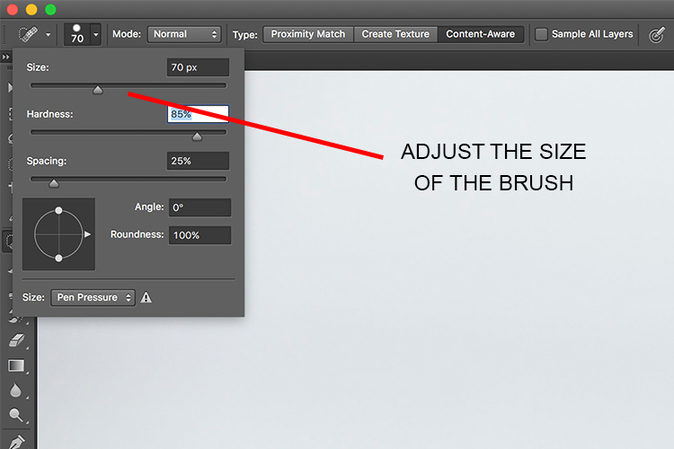This screenshot has height=449, width=674.
Task: Enable Sample All Layers checkbox
Action: 541,34
